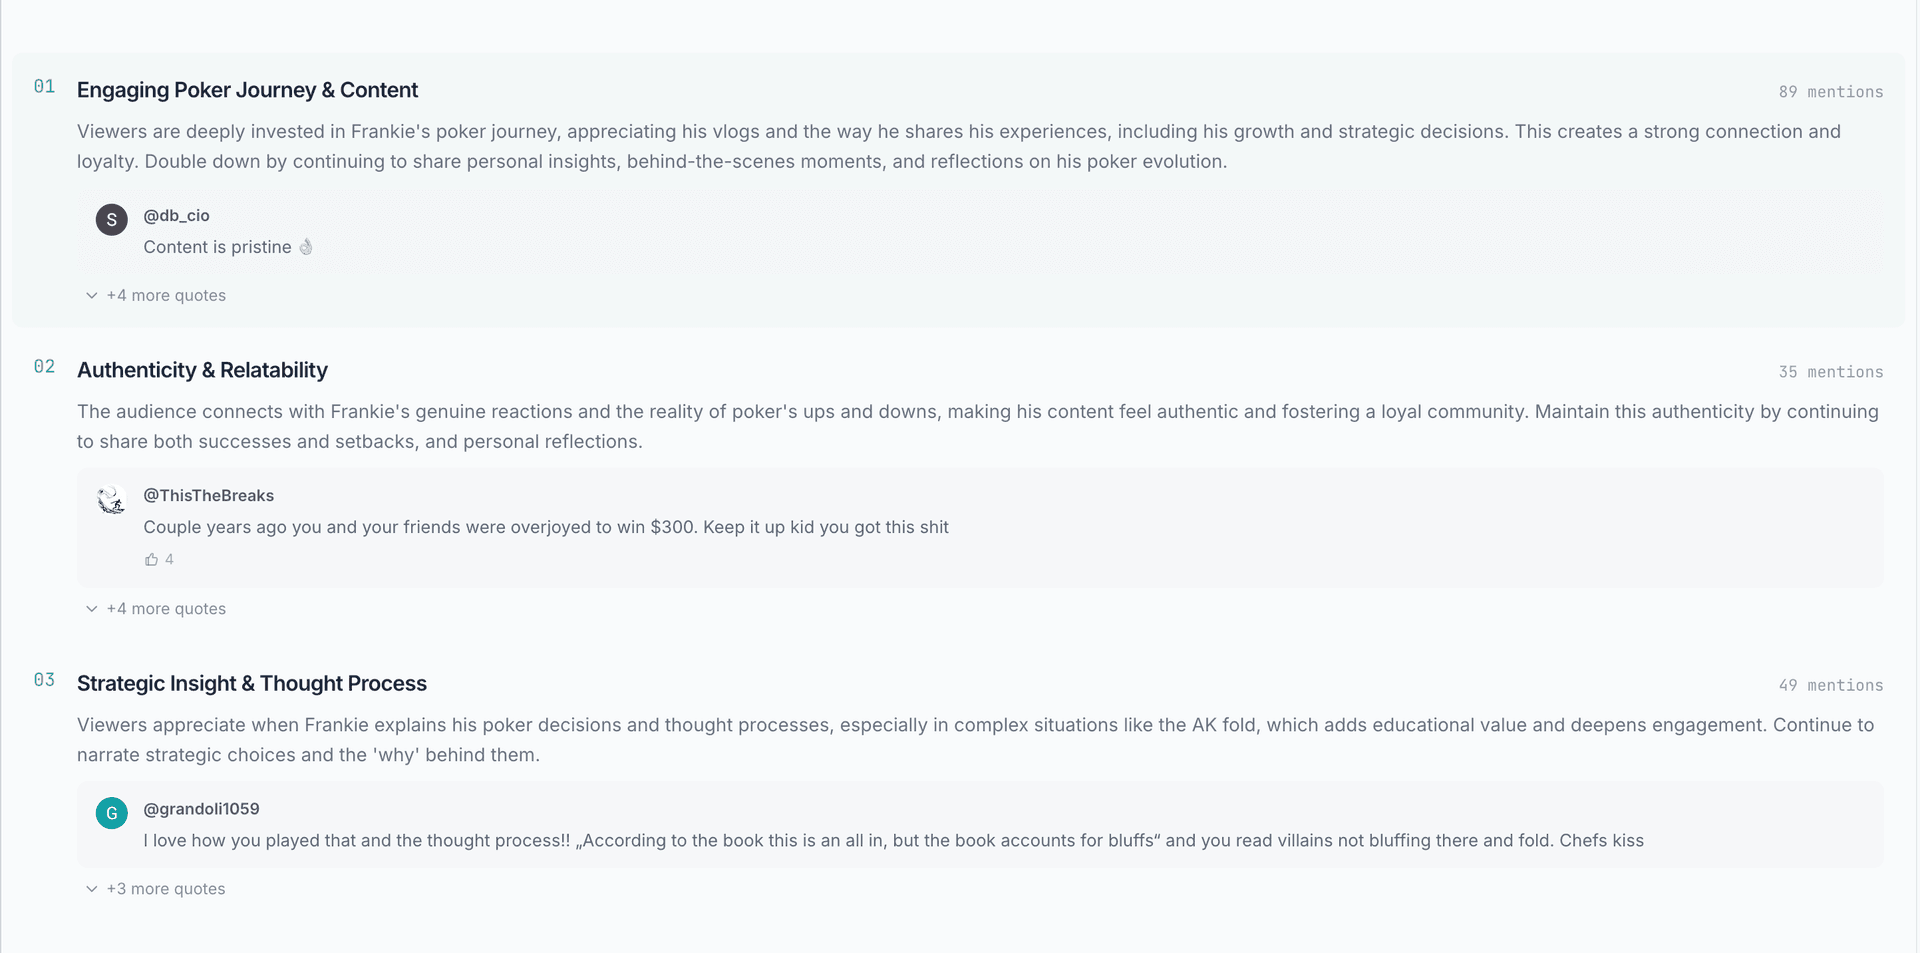Select the "Engaging Poker Journey & Content" heading
Image resolution: width=1920 pixels, height=953 pixels.
coord(247,90)
